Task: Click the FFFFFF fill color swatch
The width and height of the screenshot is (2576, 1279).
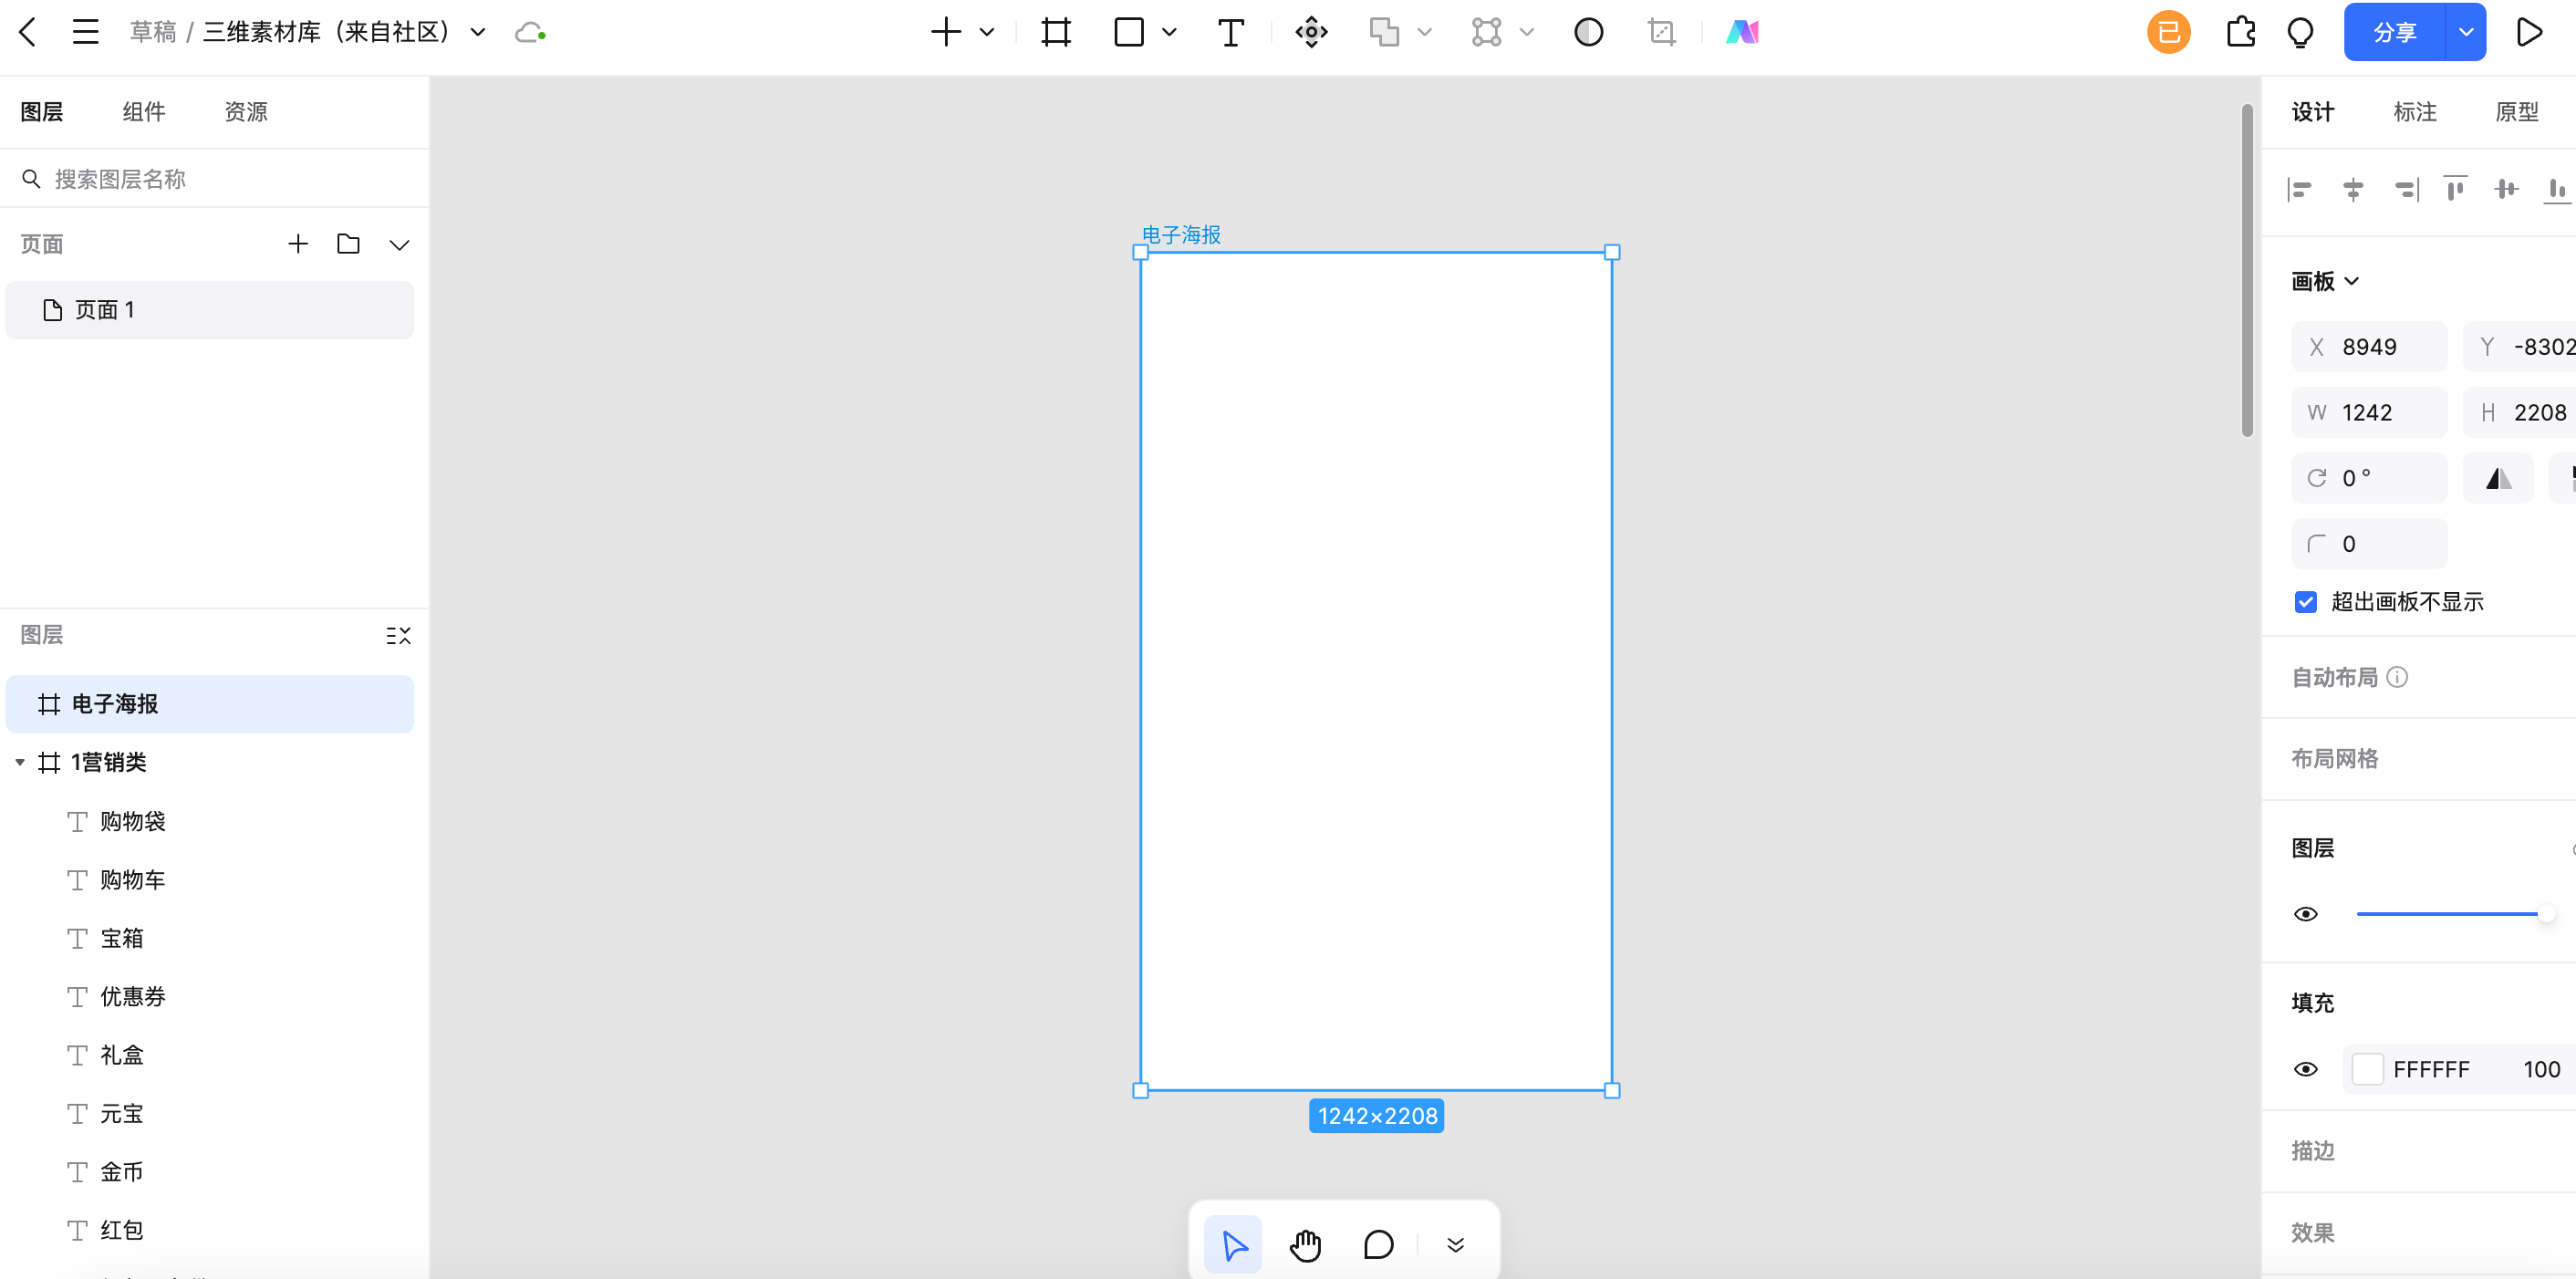Action: (x=2366, y=1069)
